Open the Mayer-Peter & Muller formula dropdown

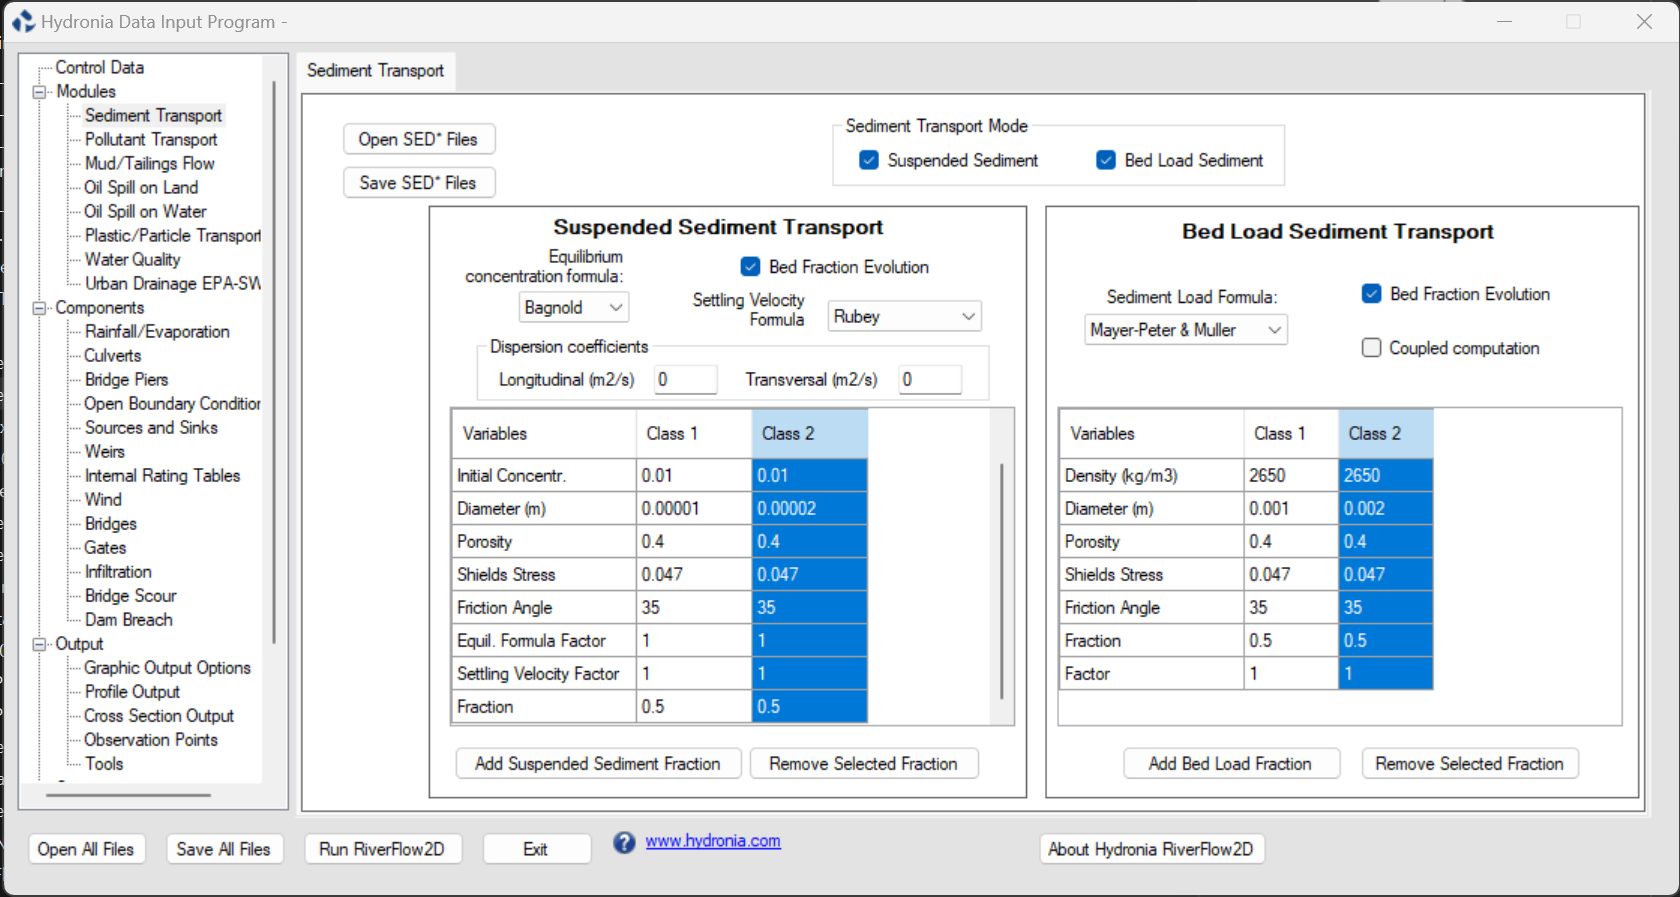point(1186,330)
